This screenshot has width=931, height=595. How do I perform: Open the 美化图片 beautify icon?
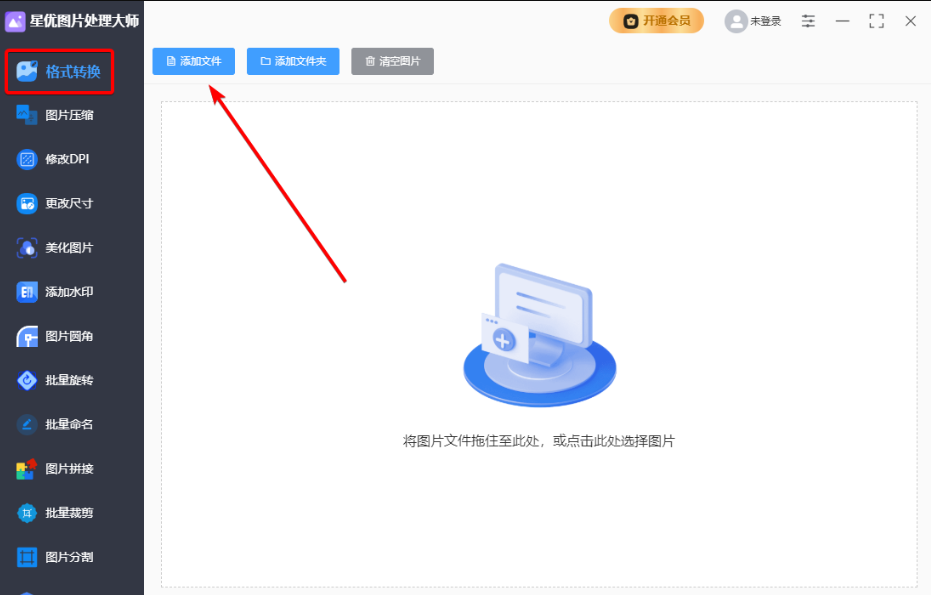[27, 248]
